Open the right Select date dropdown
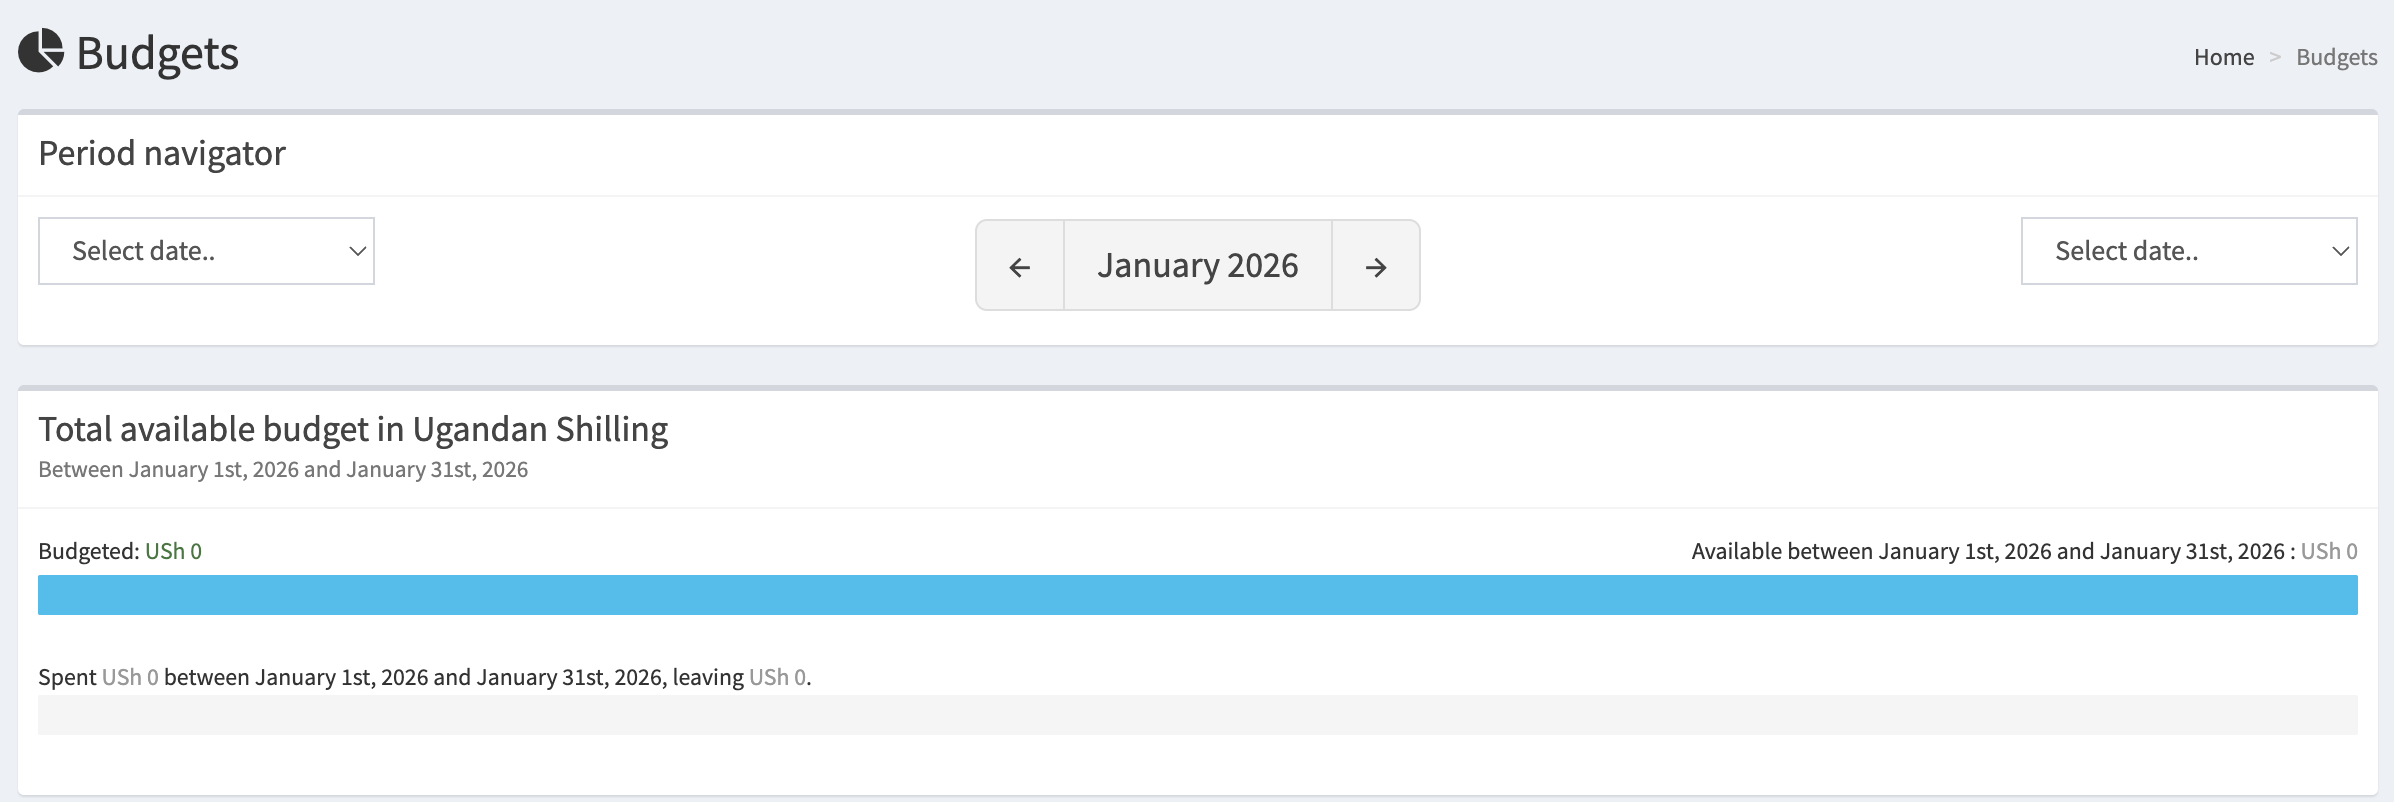Viewport: 2394px width, 802px height. [2188, 250]
